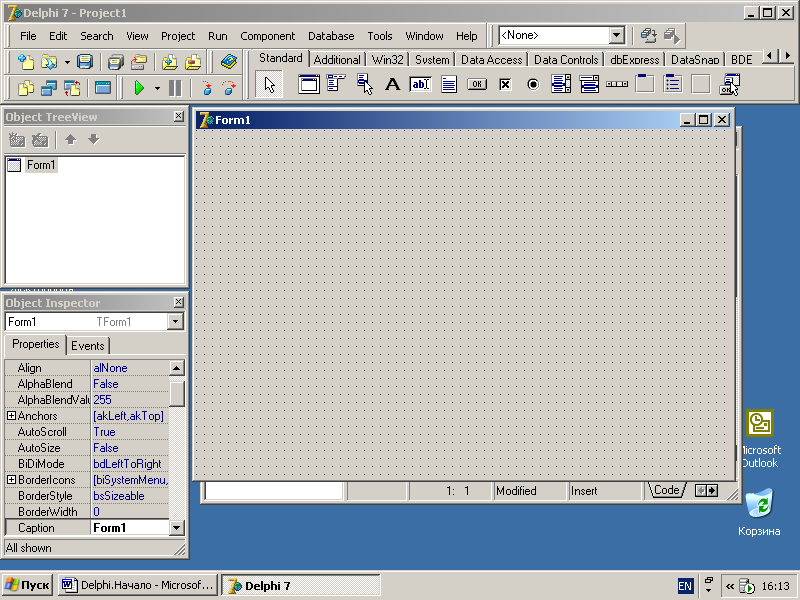Click Add file to project icon

[169, 62]
